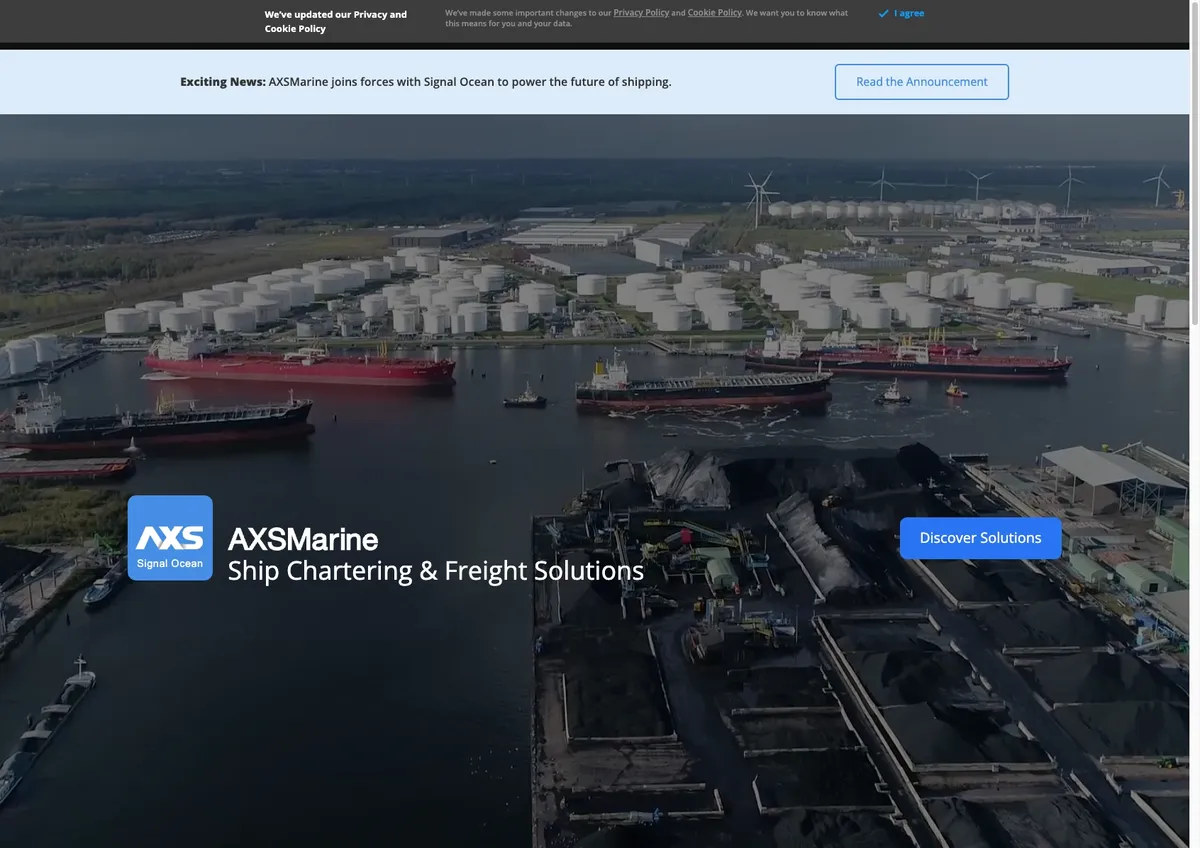
Task: Open the Cookie Policy link
Action: pos(715,13)
